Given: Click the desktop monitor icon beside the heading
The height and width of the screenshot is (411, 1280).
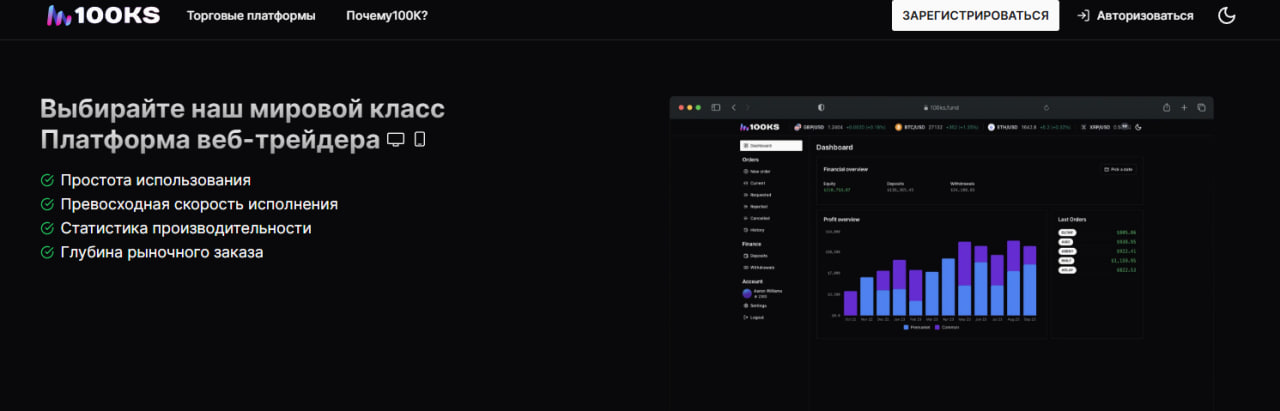Looking at the screenshot, I should click(x=396, y=139).
